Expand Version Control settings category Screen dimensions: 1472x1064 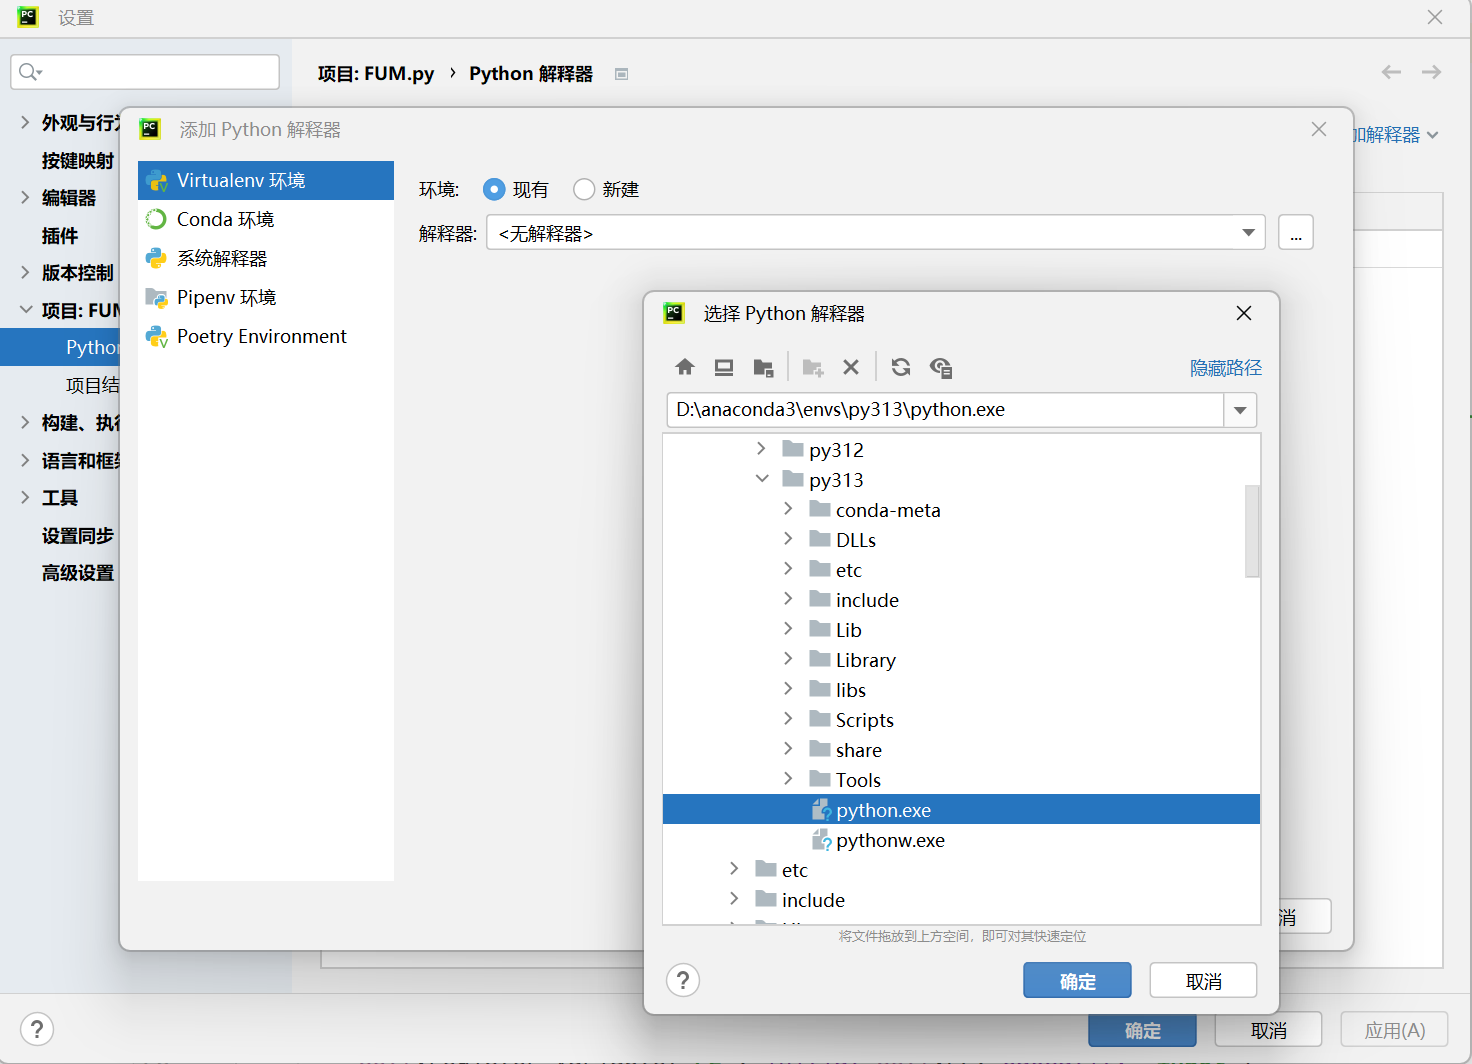[25, 272]
